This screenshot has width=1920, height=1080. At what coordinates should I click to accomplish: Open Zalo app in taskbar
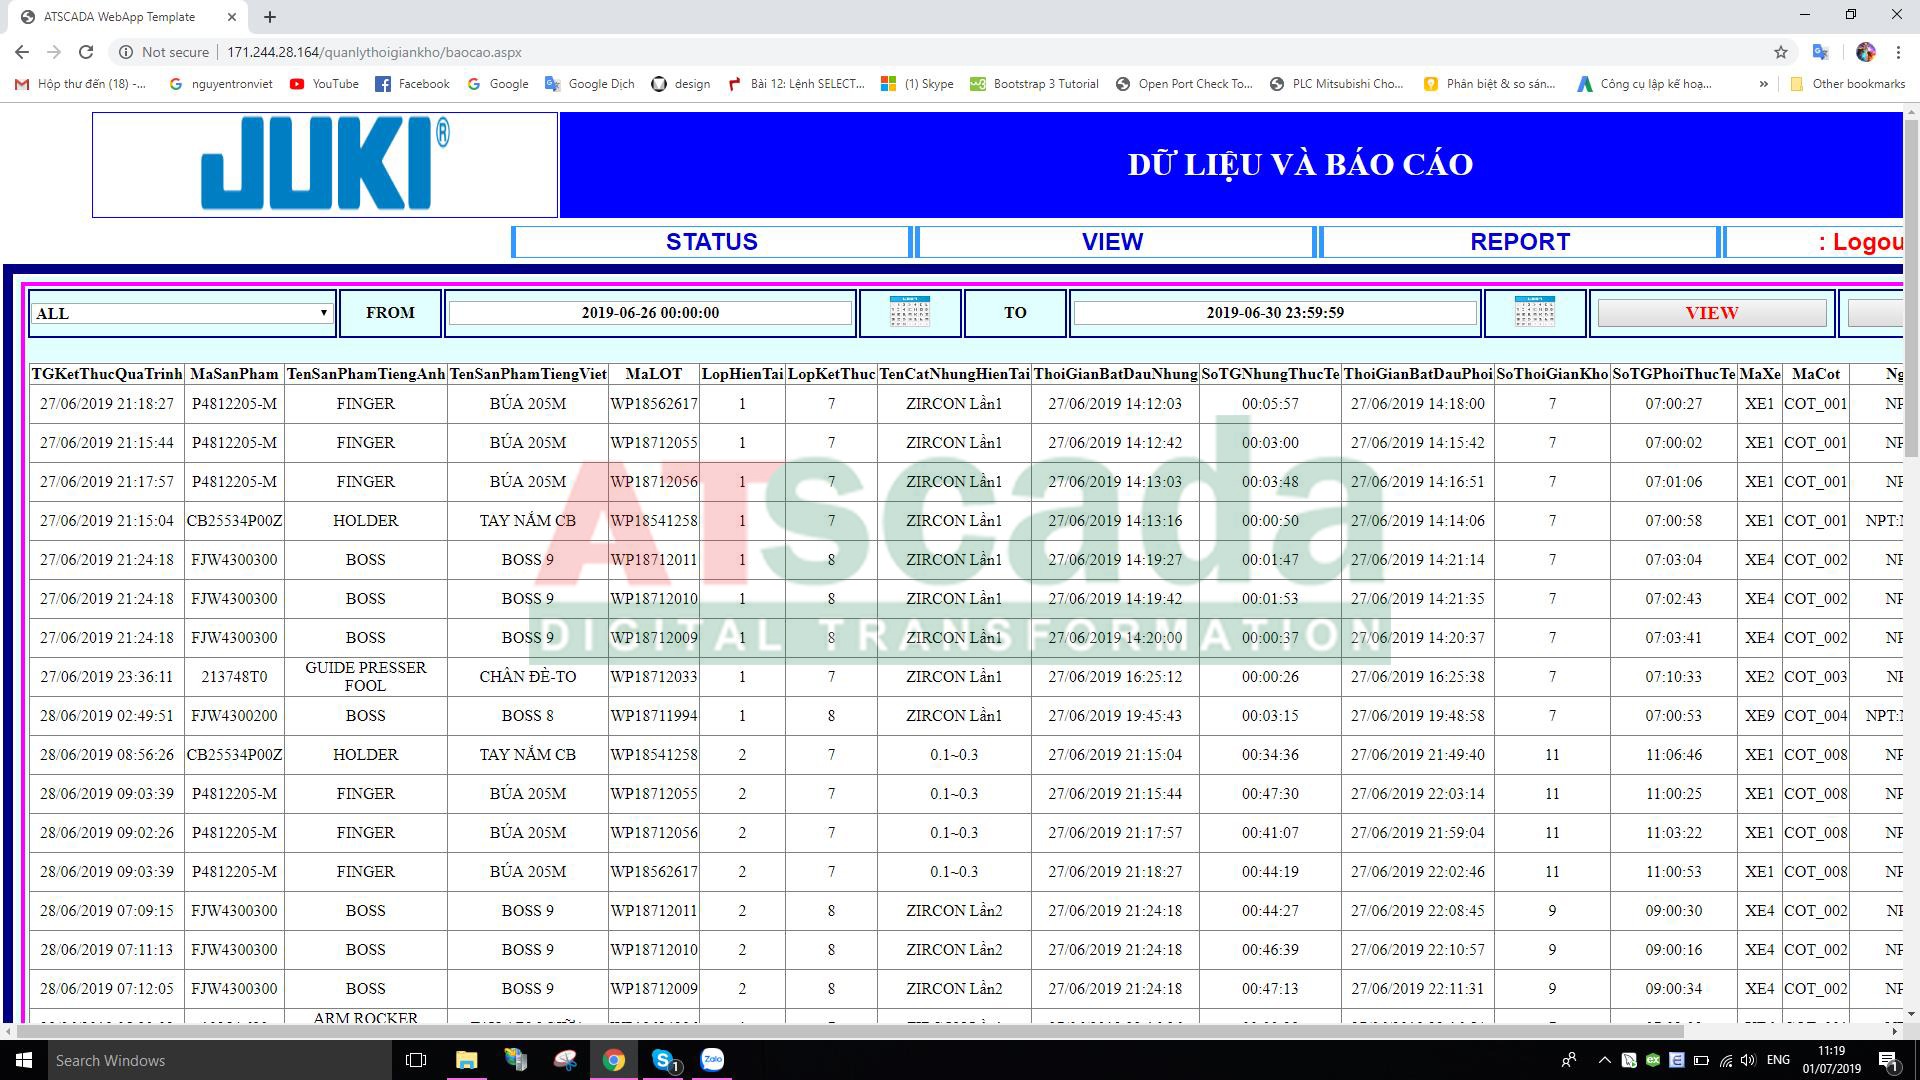712,1060
